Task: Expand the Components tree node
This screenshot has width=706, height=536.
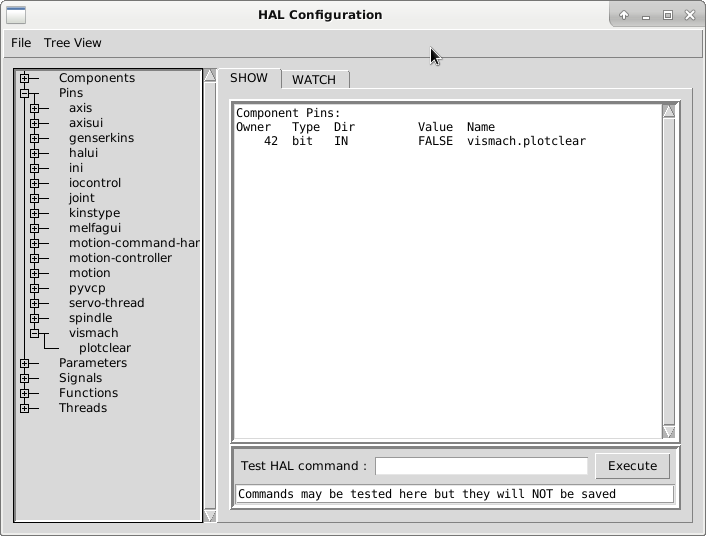Action: [25, 78]
